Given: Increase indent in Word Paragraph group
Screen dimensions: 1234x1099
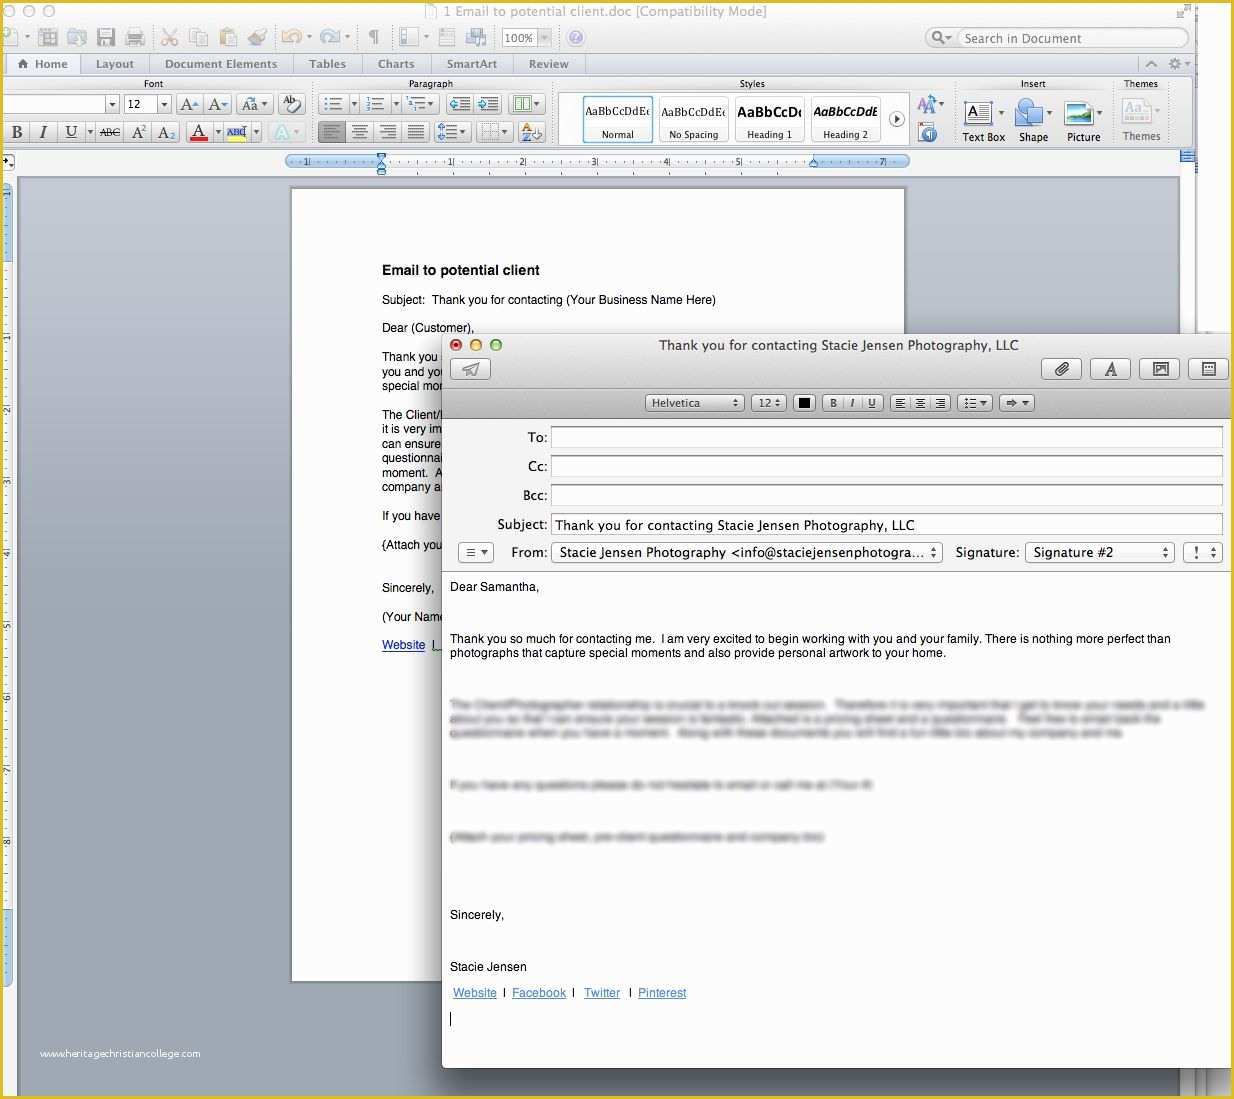Looking at the screenshot, I should (x=488, y=104).
